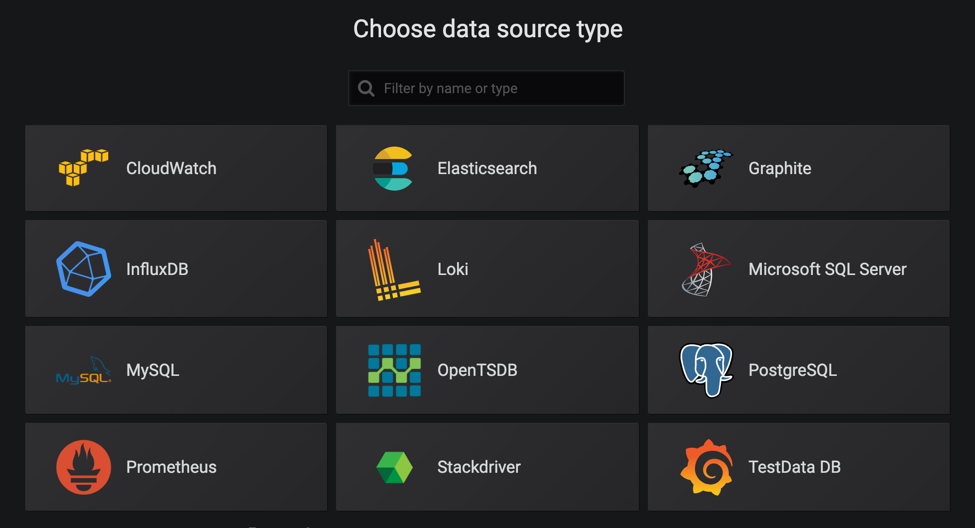
Task: Click the Stackdriver green hexagon icon
Action: tap(394, 467)
